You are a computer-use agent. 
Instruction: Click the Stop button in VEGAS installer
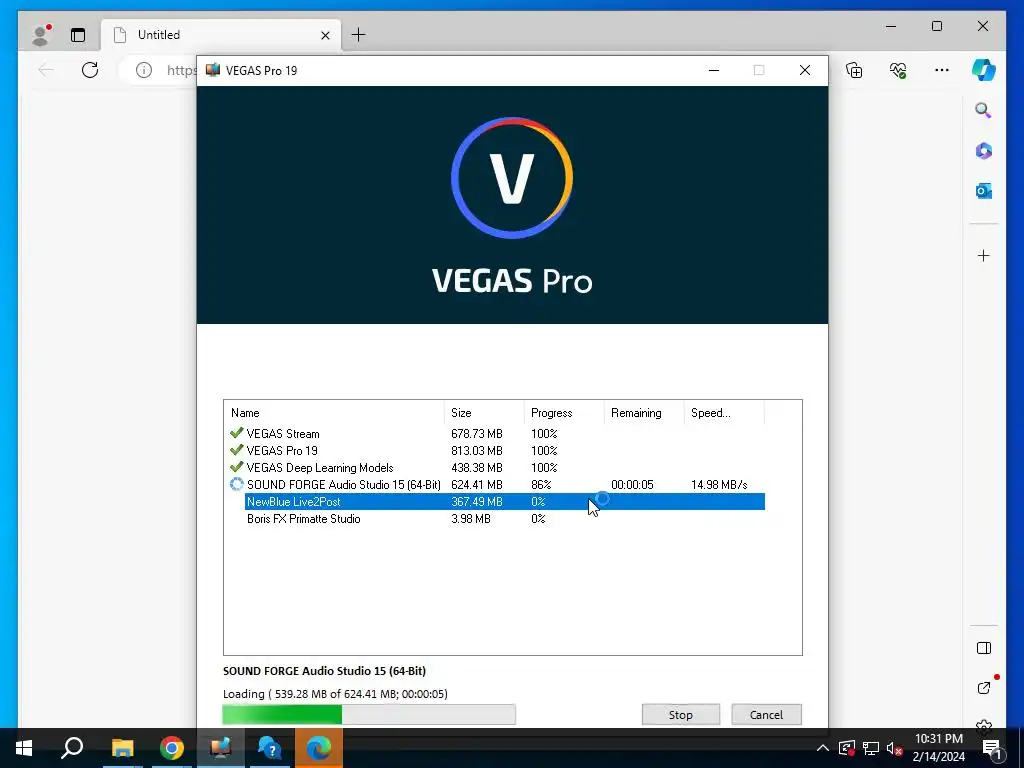680,714
